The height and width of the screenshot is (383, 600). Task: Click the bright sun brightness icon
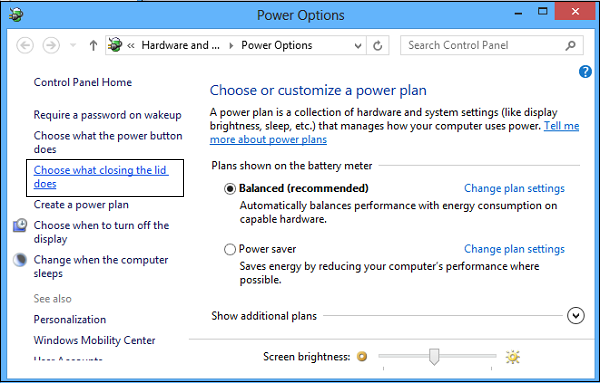(513, 357)
